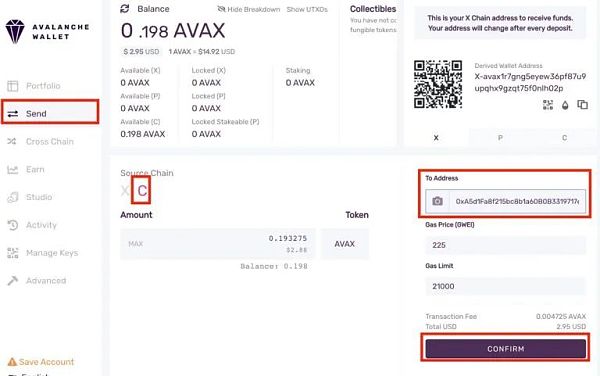Switch to the C chain address tab
This screenshot has height=376, width=600.
click(564, 138)
